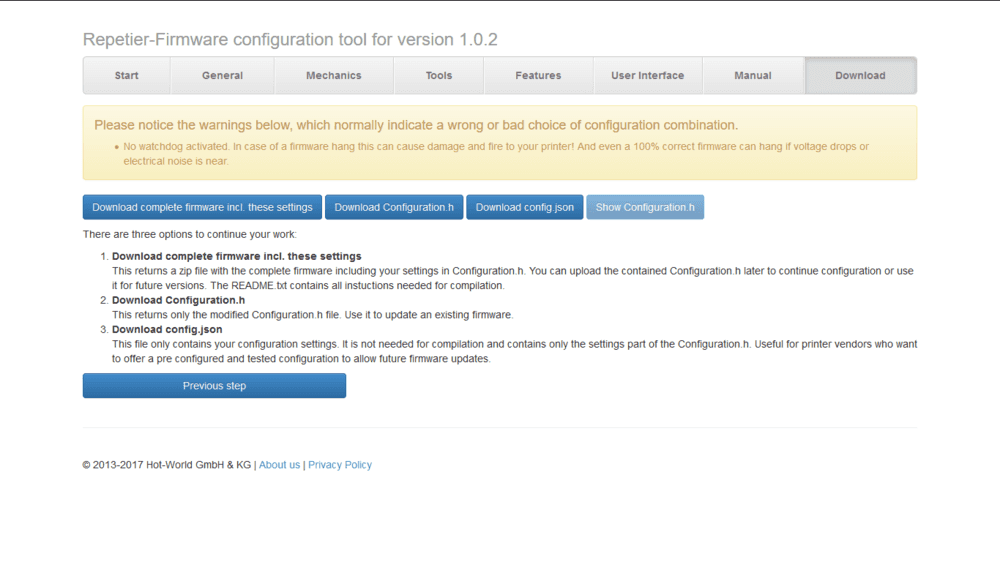Open the Privacy Policy link

click(340, 465)
